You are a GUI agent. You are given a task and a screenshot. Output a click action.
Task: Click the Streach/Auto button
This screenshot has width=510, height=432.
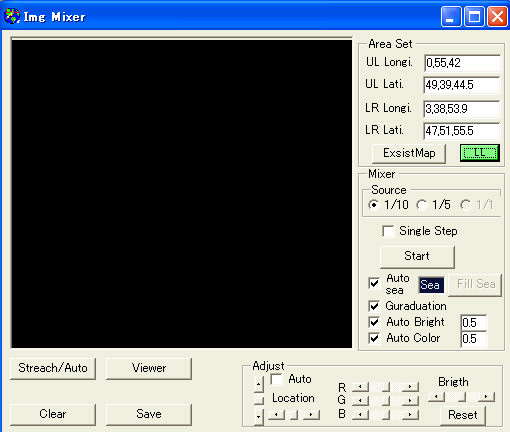(x=53, y=368)
